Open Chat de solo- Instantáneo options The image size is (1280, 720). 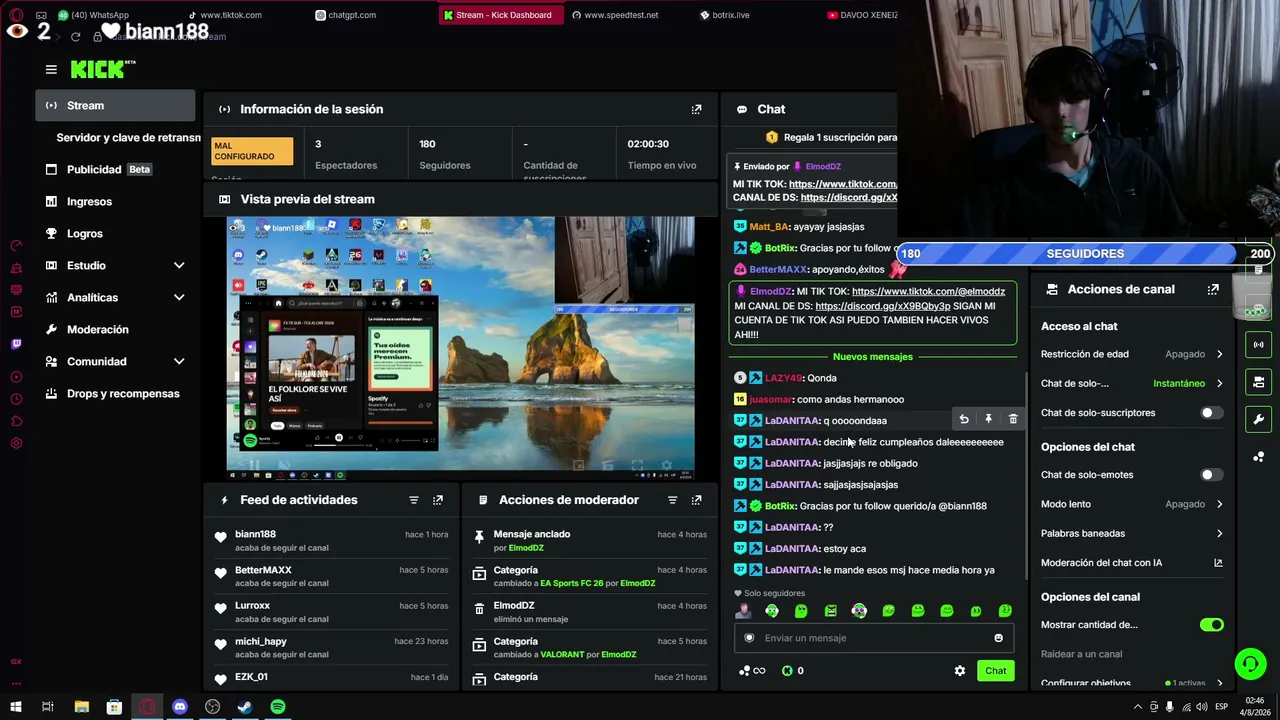click(1132, 383)
